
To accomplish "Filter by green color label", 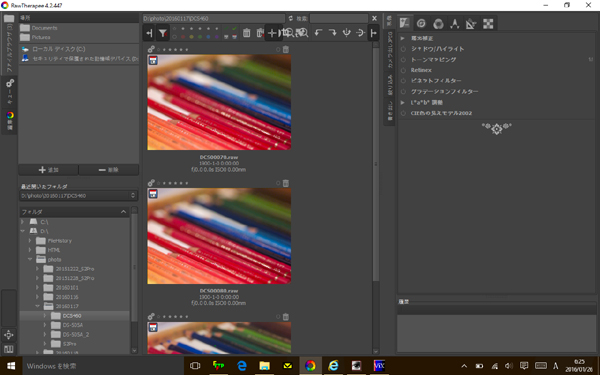I will 200,37.
